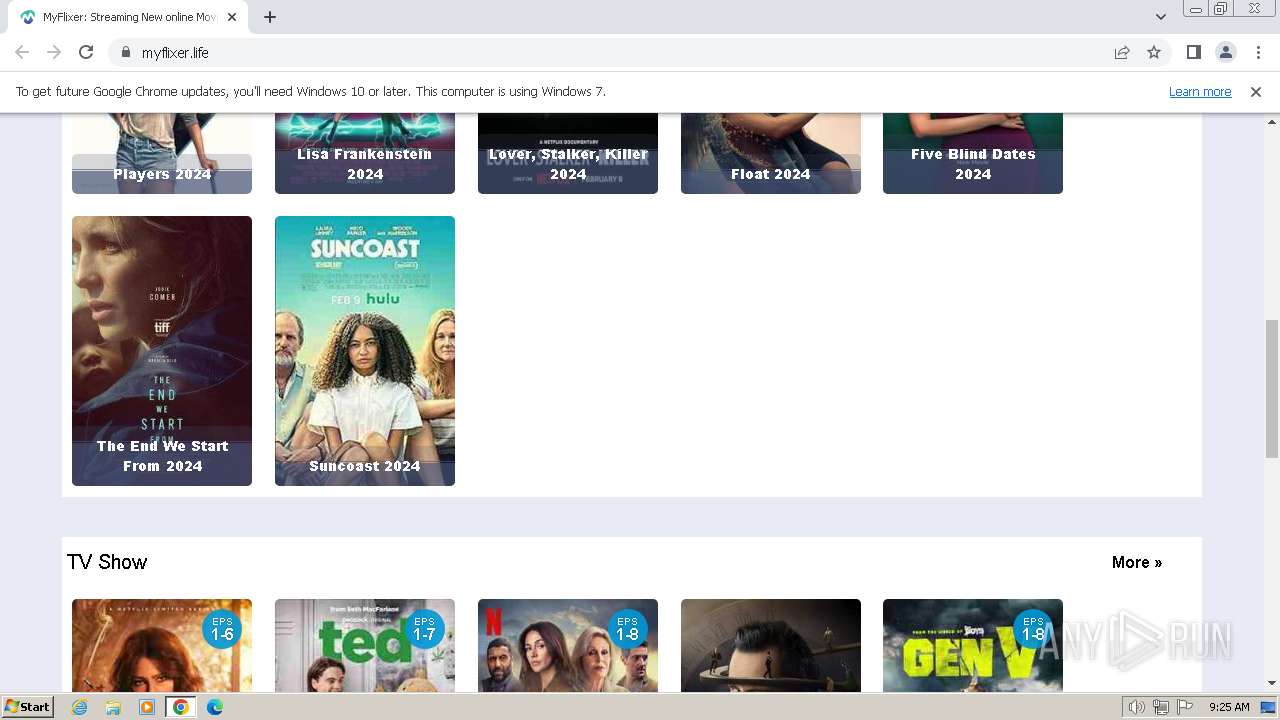
Task: Click the browser Back arrow
Action: tap(22, 52)
